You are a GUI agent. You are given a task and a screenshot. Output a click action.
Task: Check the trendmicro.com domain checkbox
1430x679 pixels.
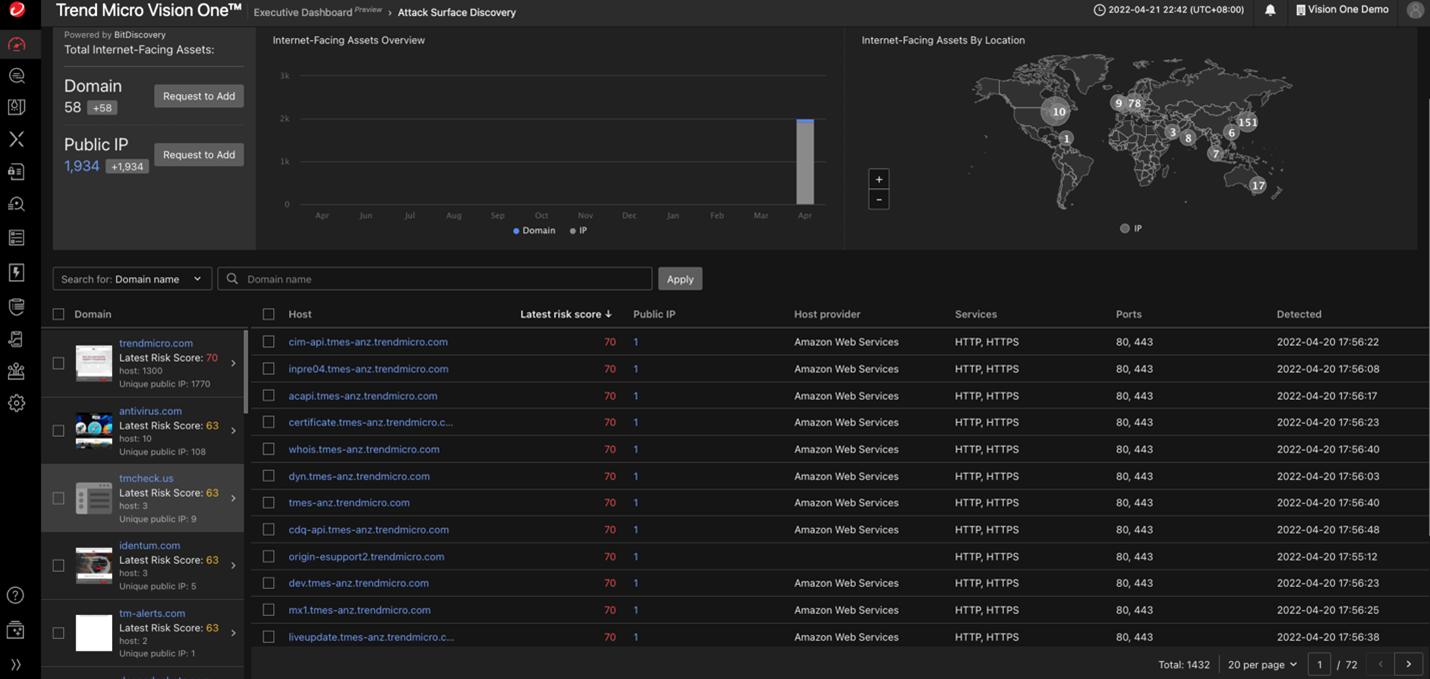[x=58, y=363]
